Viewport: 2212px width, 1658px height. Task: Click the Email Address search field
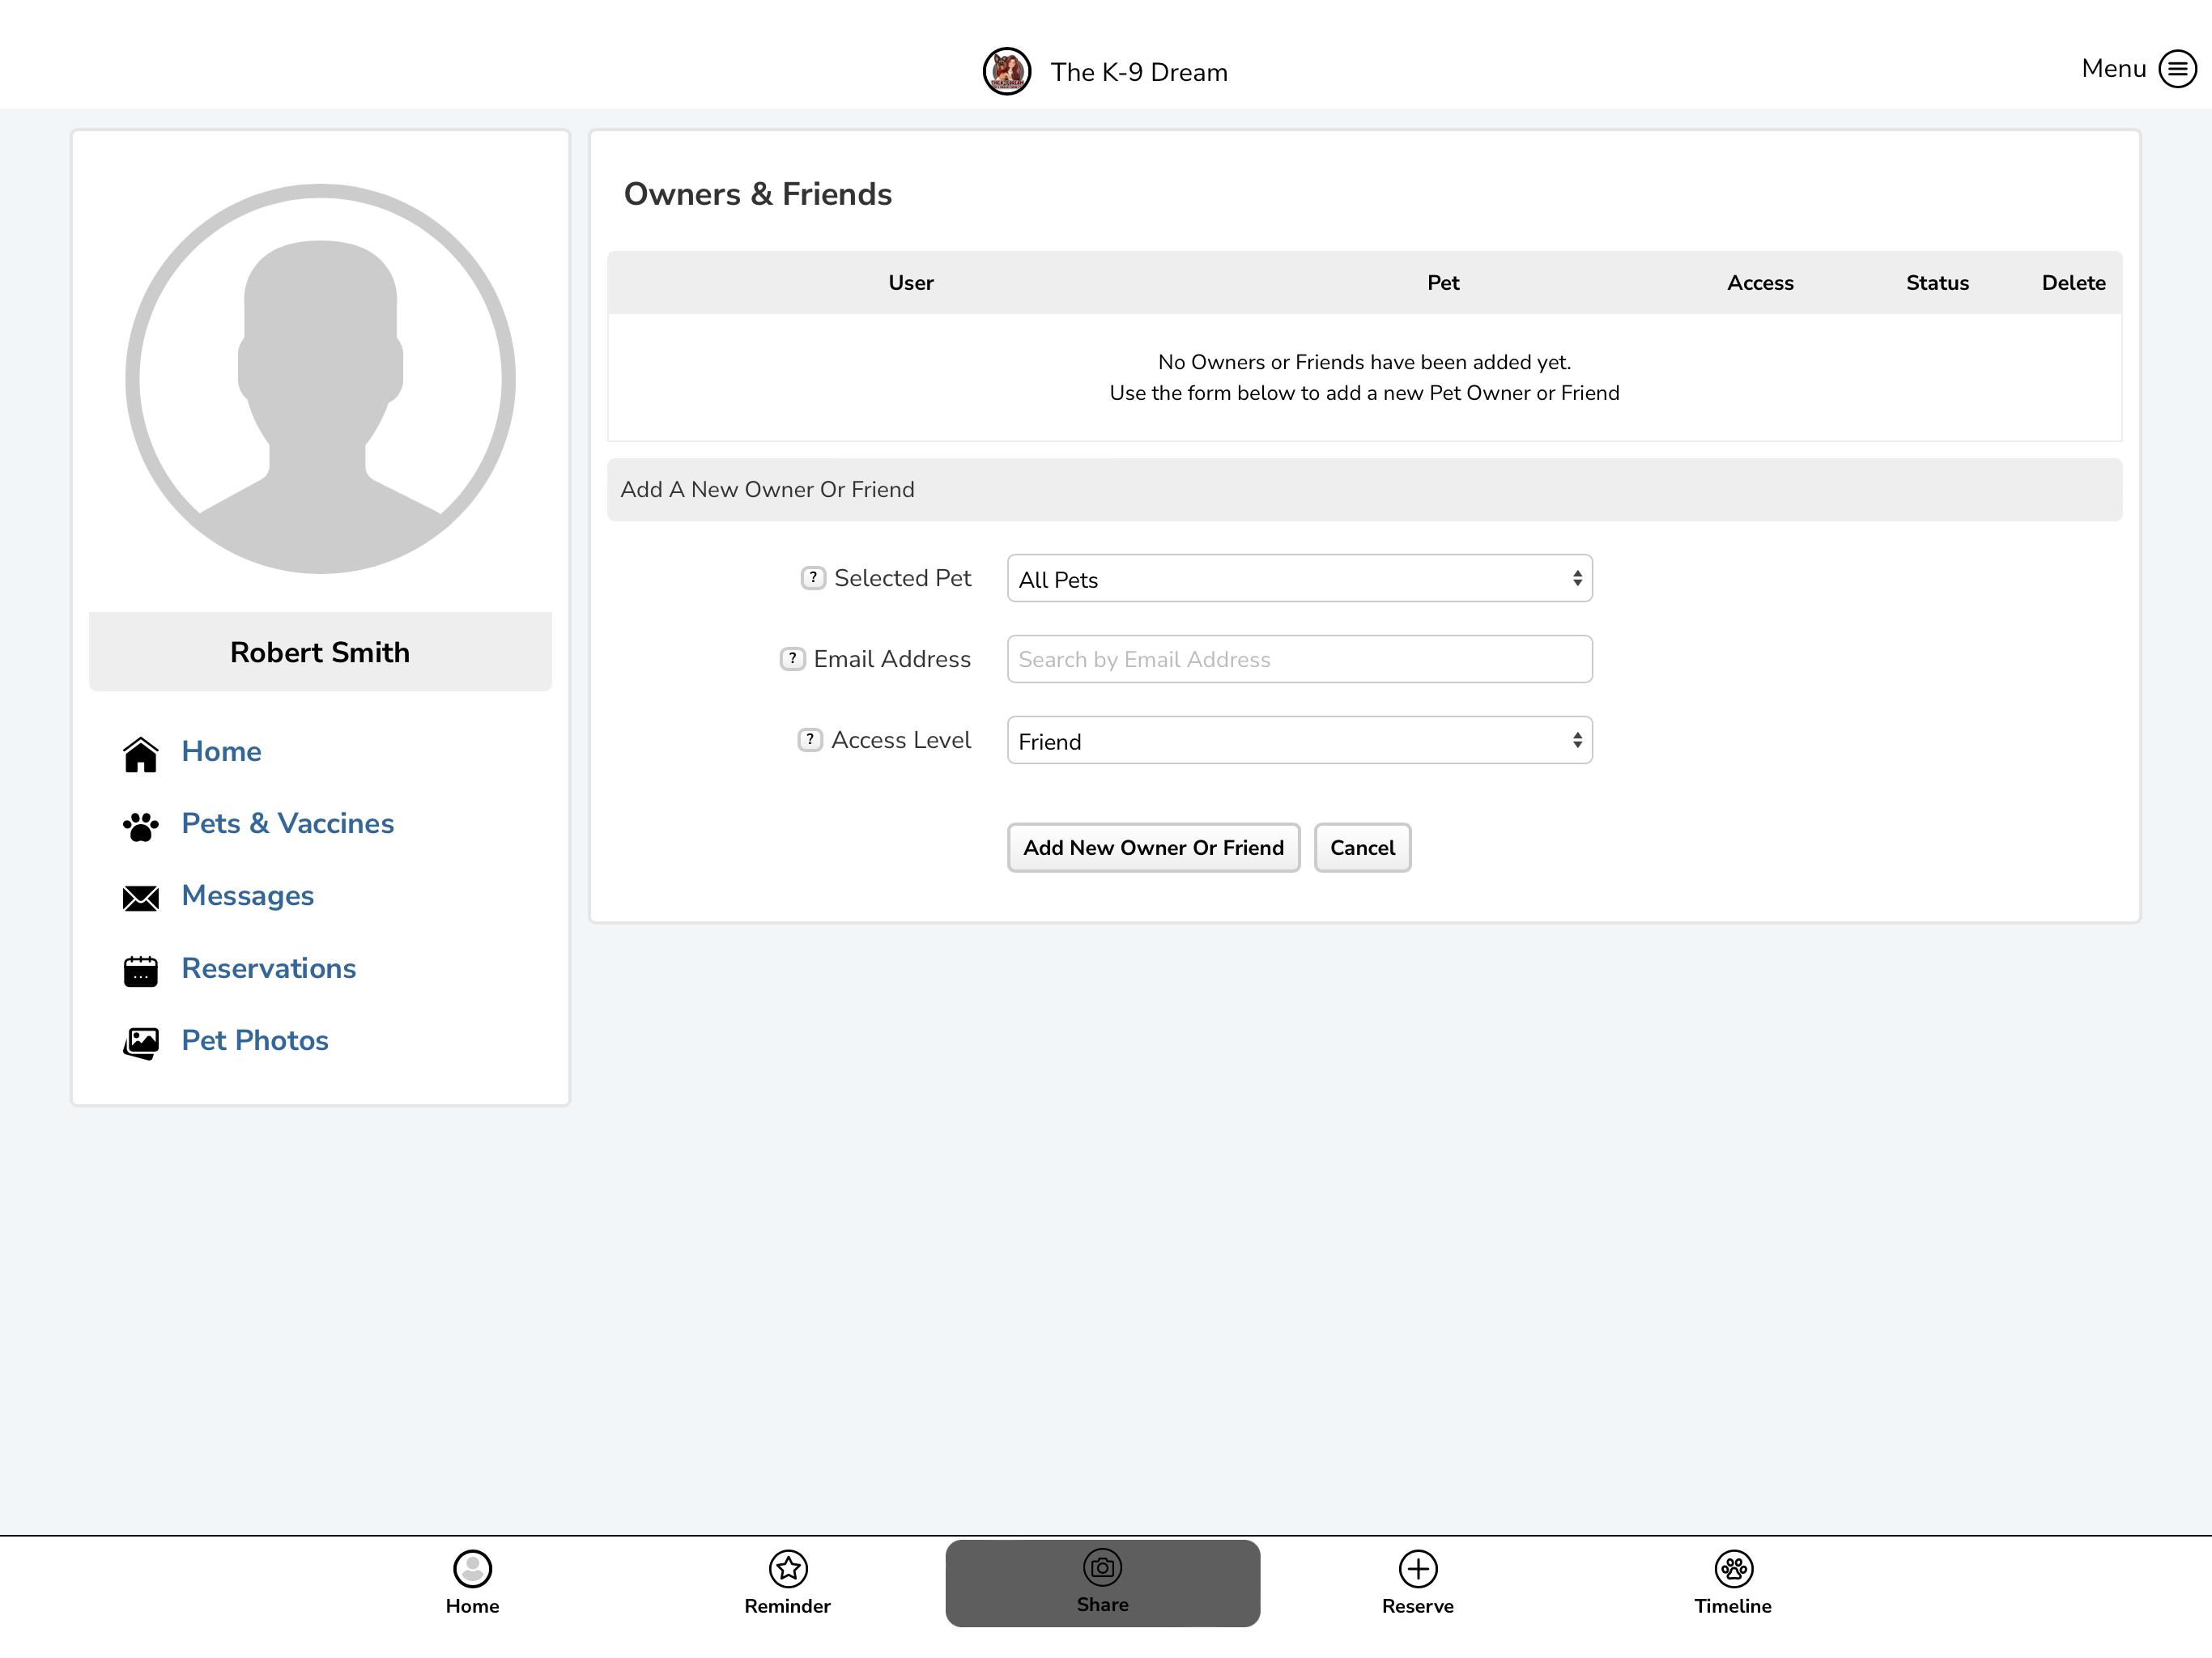click(1299, 659)
